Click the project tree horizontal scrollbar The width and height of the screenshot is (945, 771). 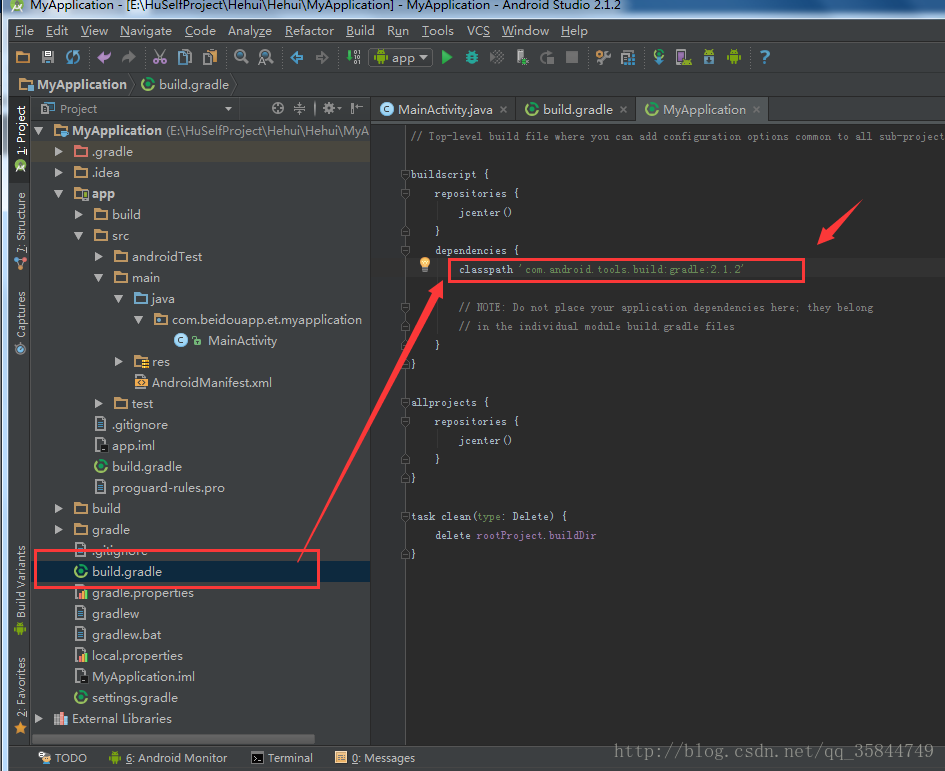174,739
